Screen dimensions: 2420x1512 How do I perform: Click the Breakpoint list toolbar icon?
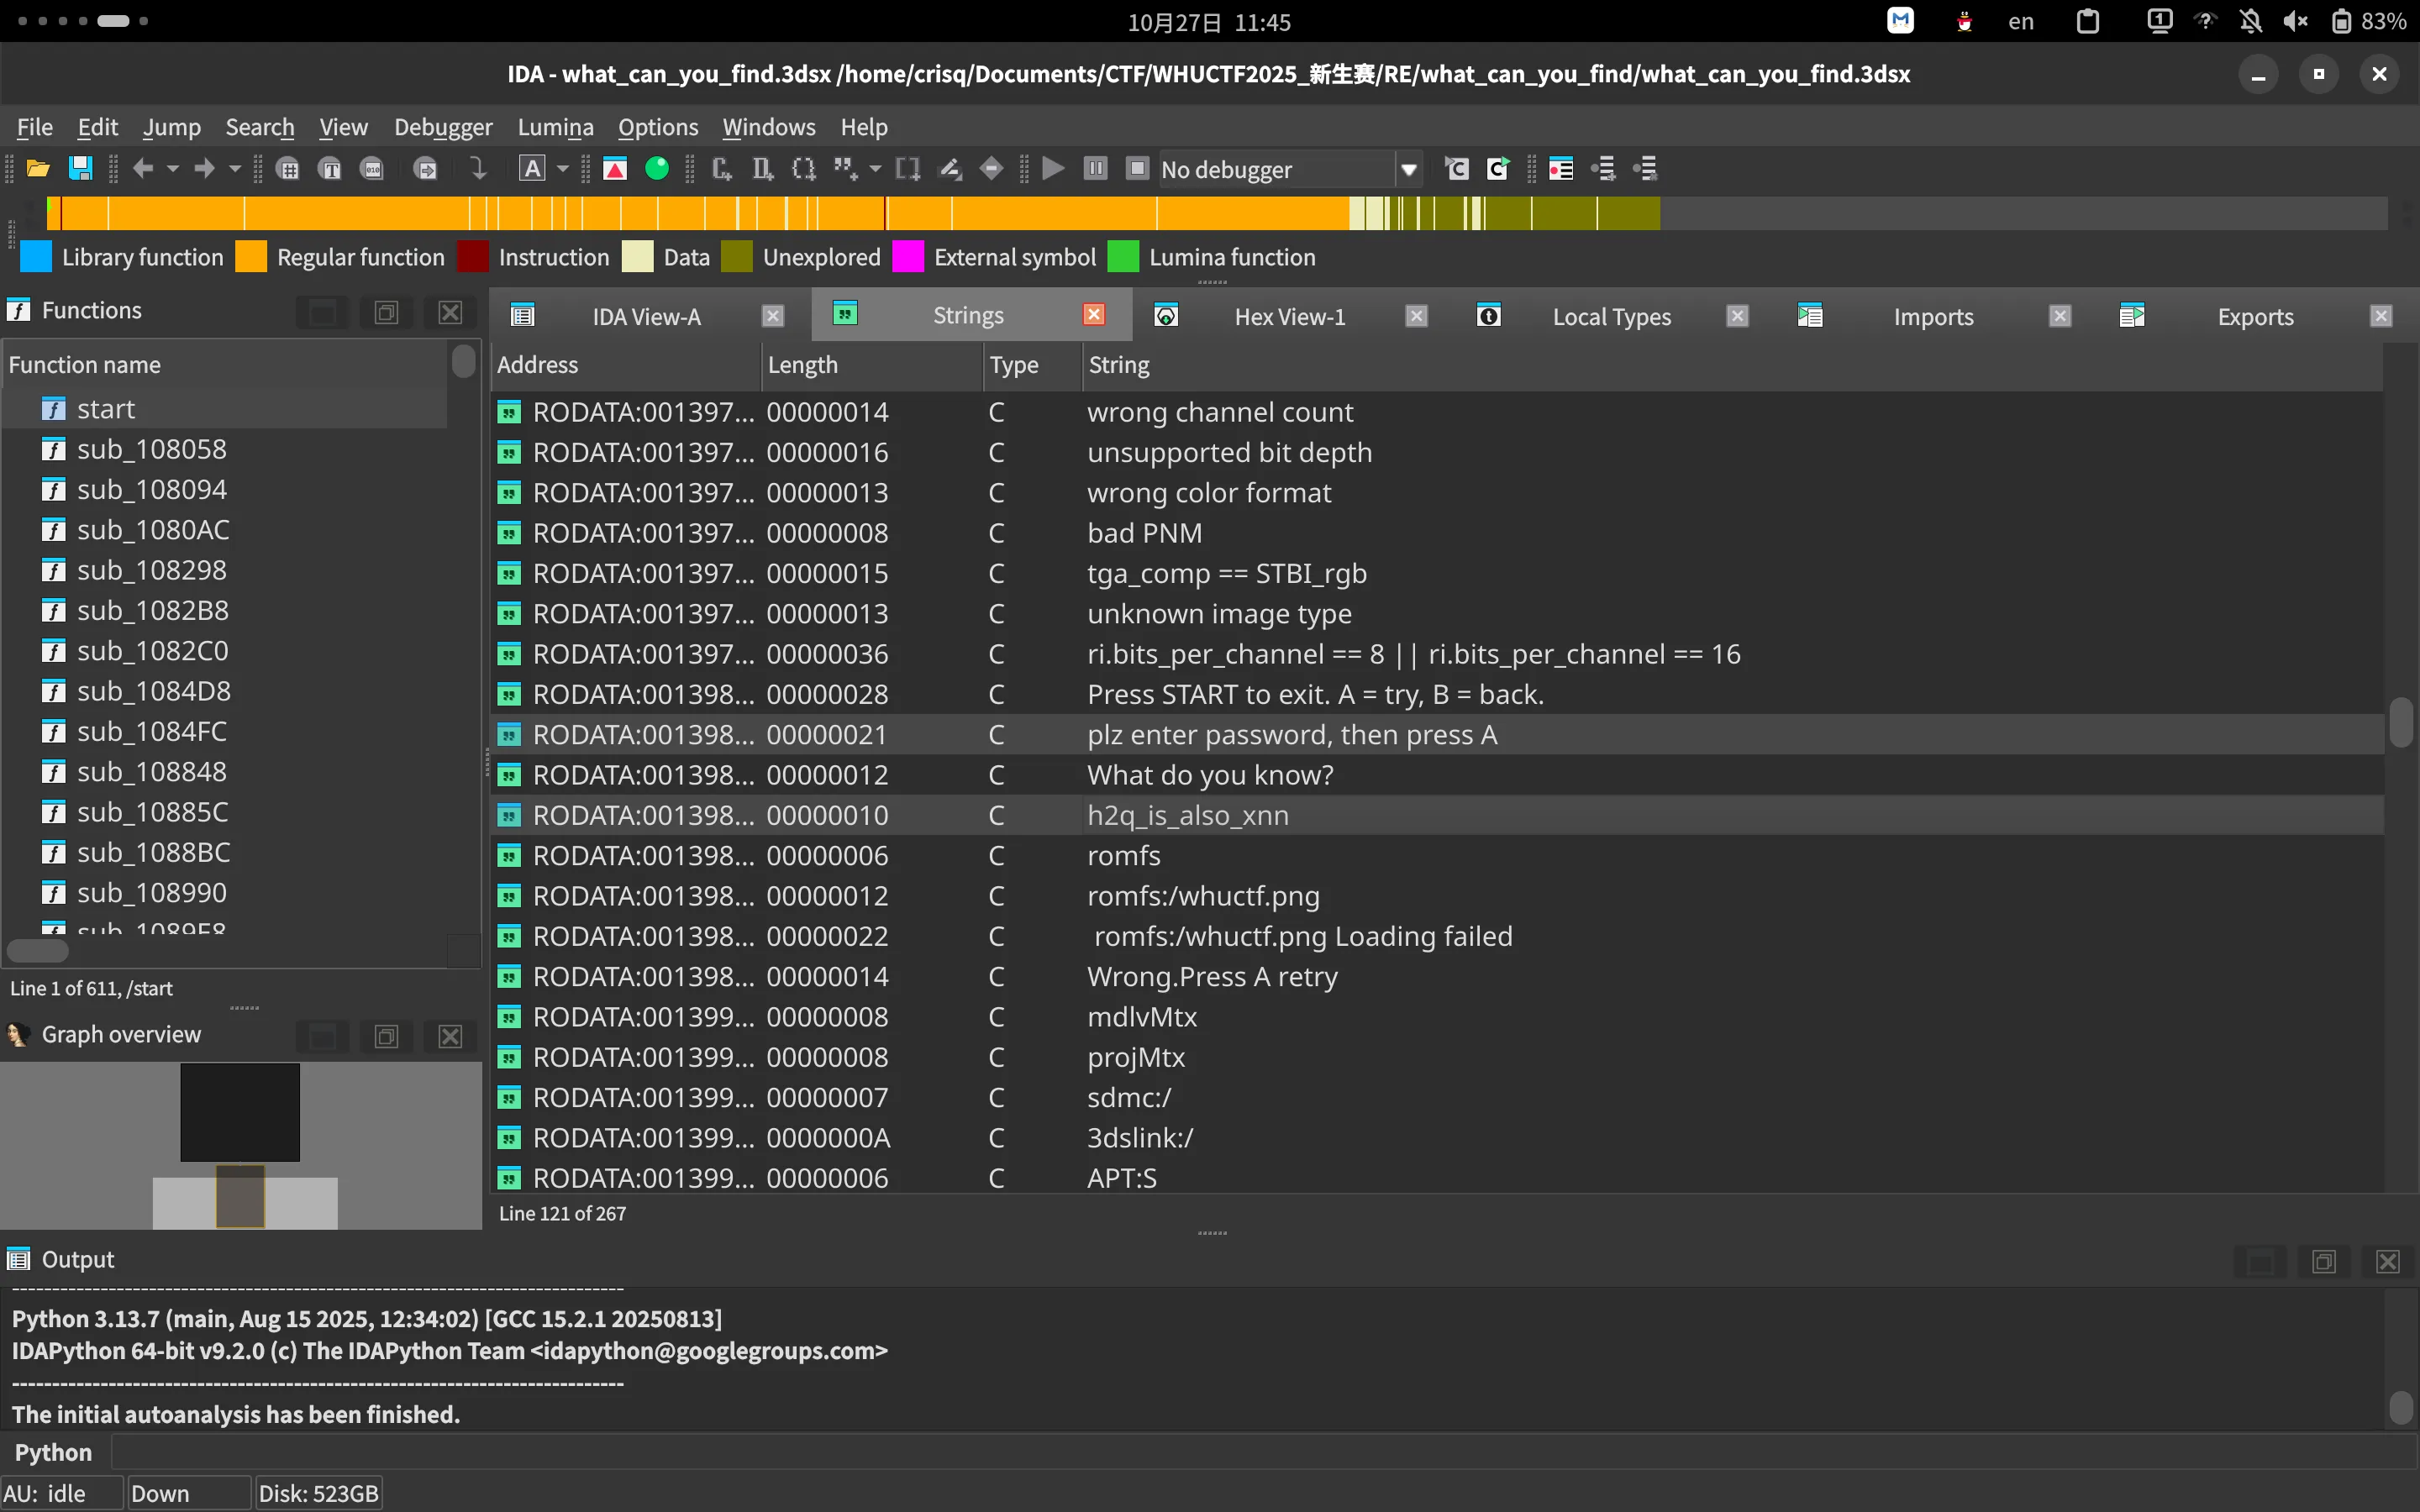coord(1560,169)
